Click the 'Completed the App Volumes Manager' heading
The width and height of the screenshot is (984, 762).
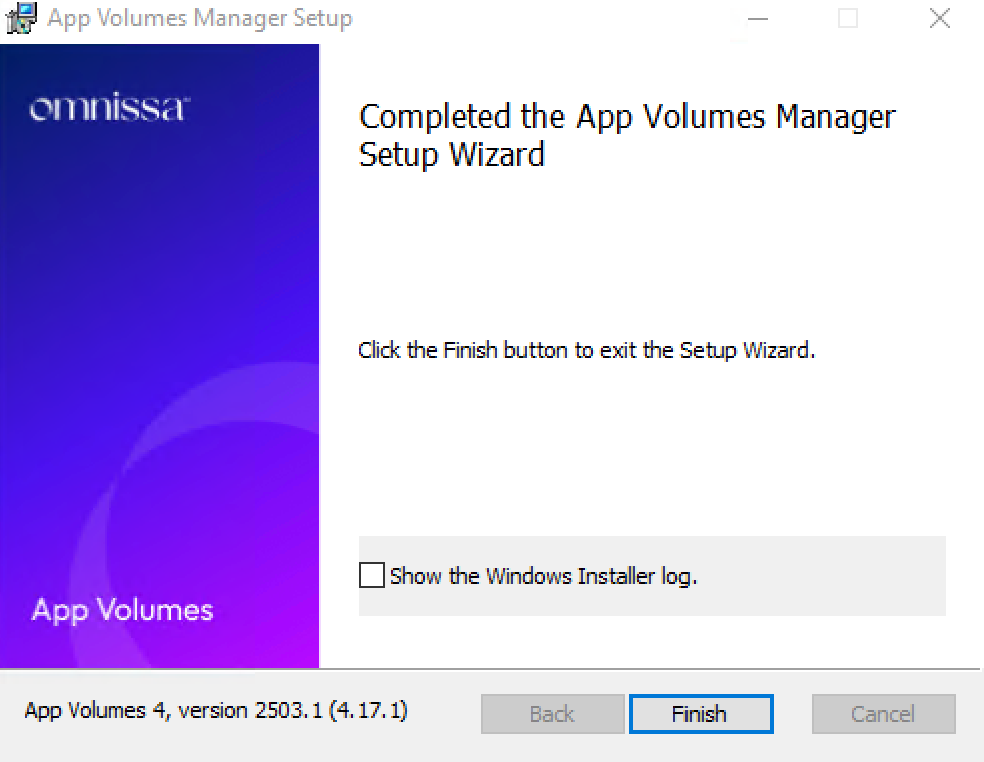627,117
